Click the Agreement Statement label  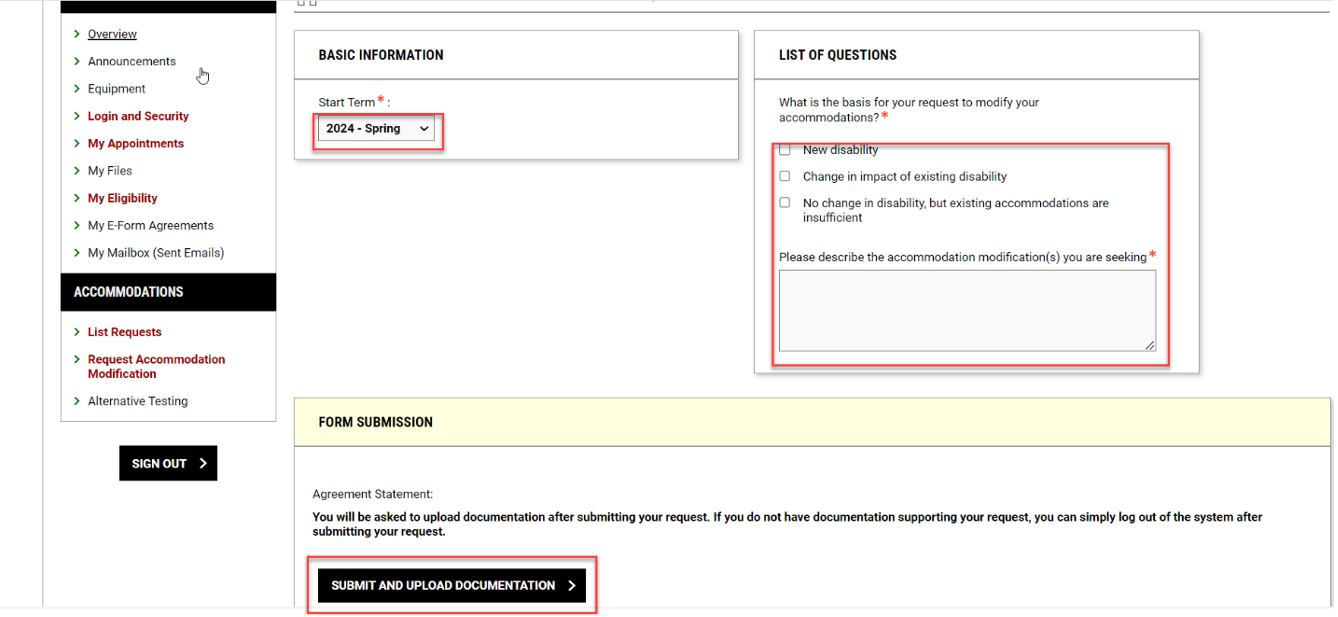point(373,494)
